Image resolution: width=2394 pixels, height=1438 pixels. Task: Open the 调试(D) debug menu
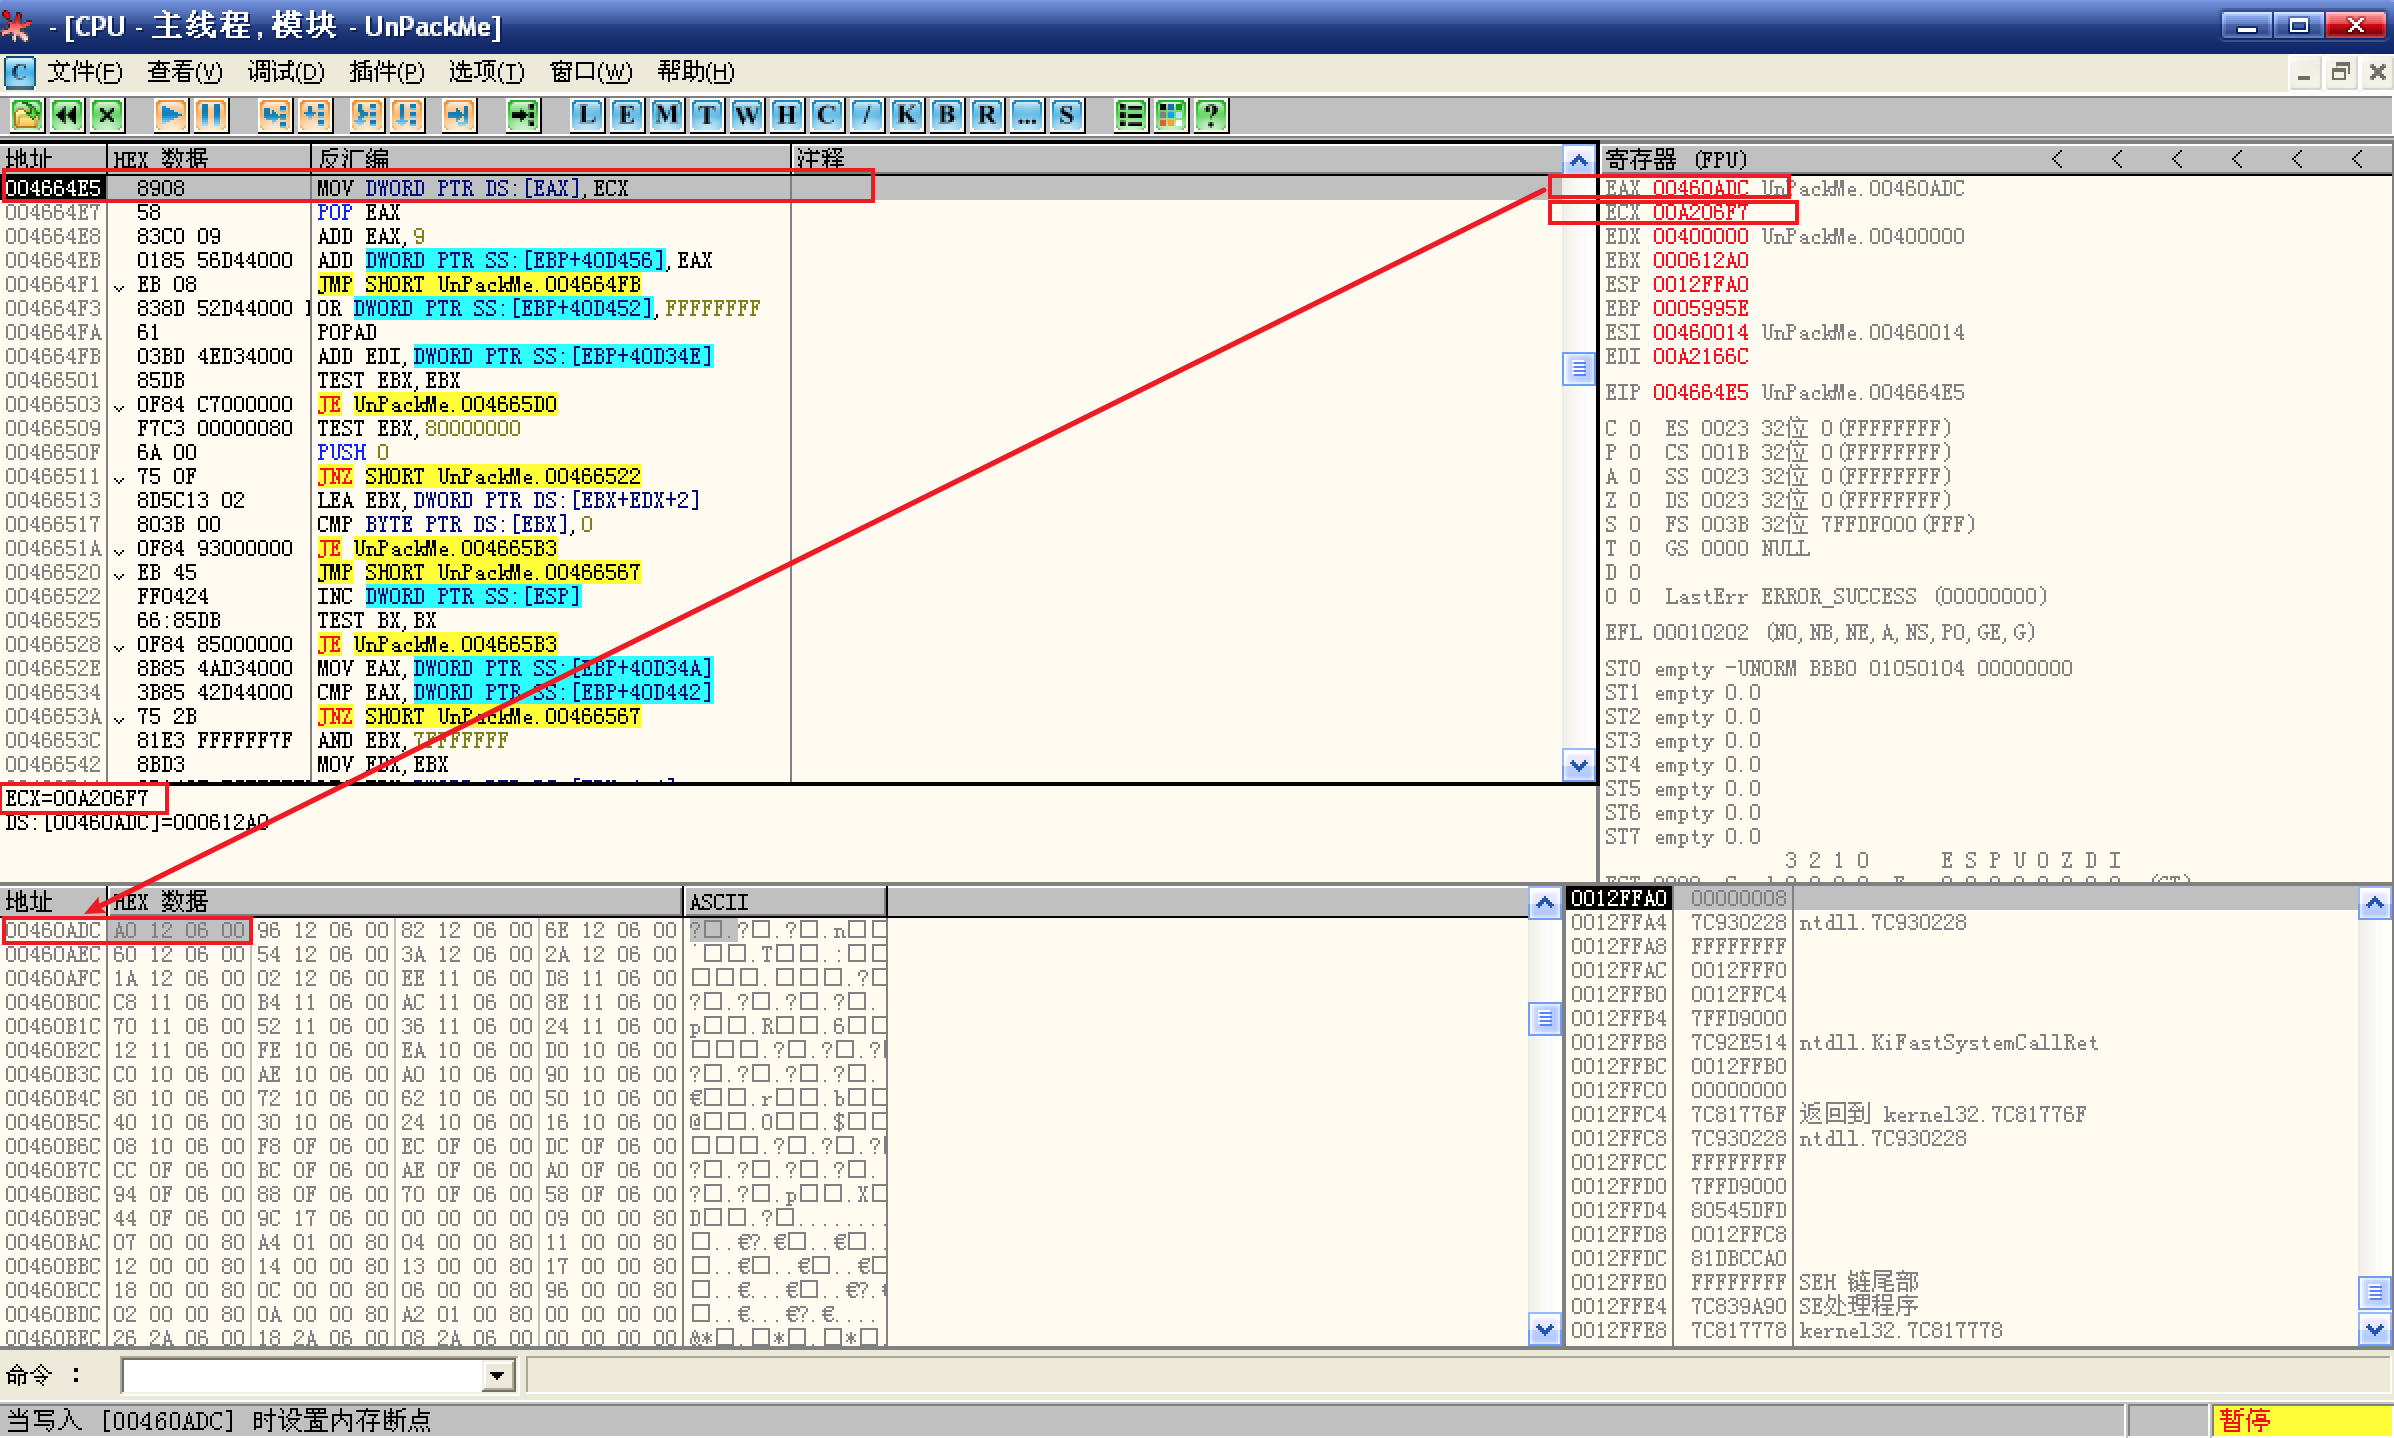point(286,72)
